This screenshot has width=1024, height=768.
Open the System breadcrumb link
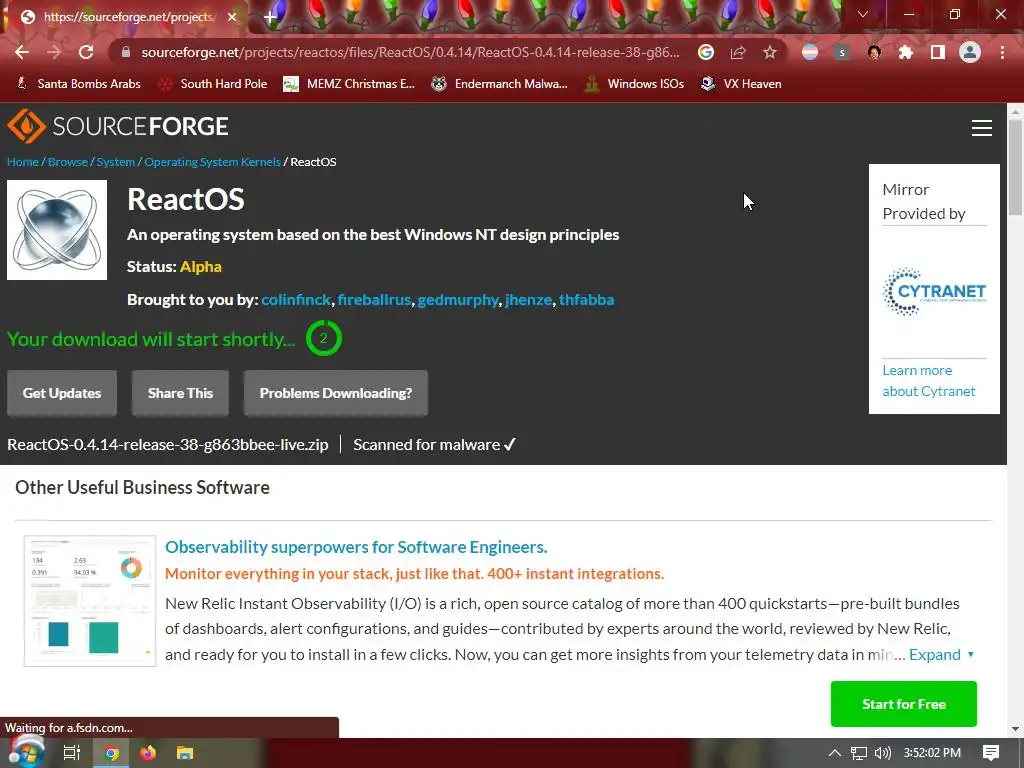tap(116, 162)
